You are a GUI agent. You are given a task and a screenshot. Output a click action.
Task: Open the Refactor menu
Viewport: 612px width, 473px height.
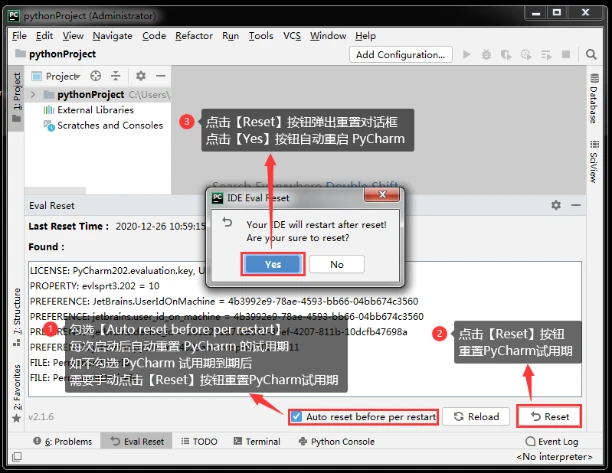193,35
